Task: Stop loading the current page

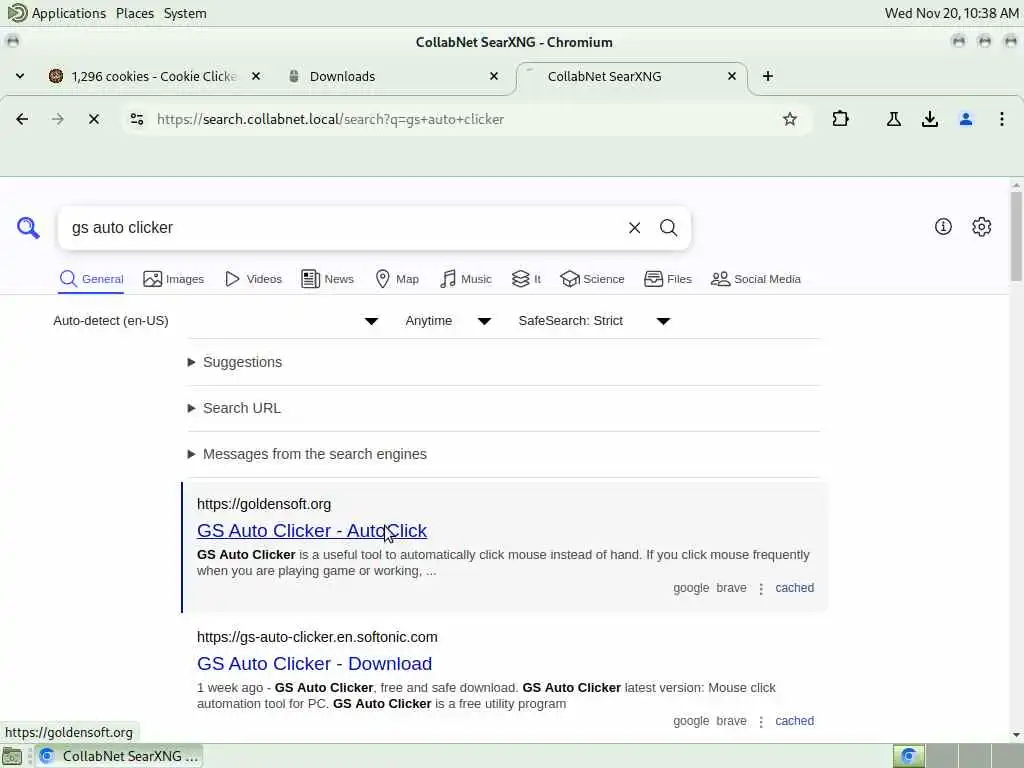Action: click(x=93, y=119)
